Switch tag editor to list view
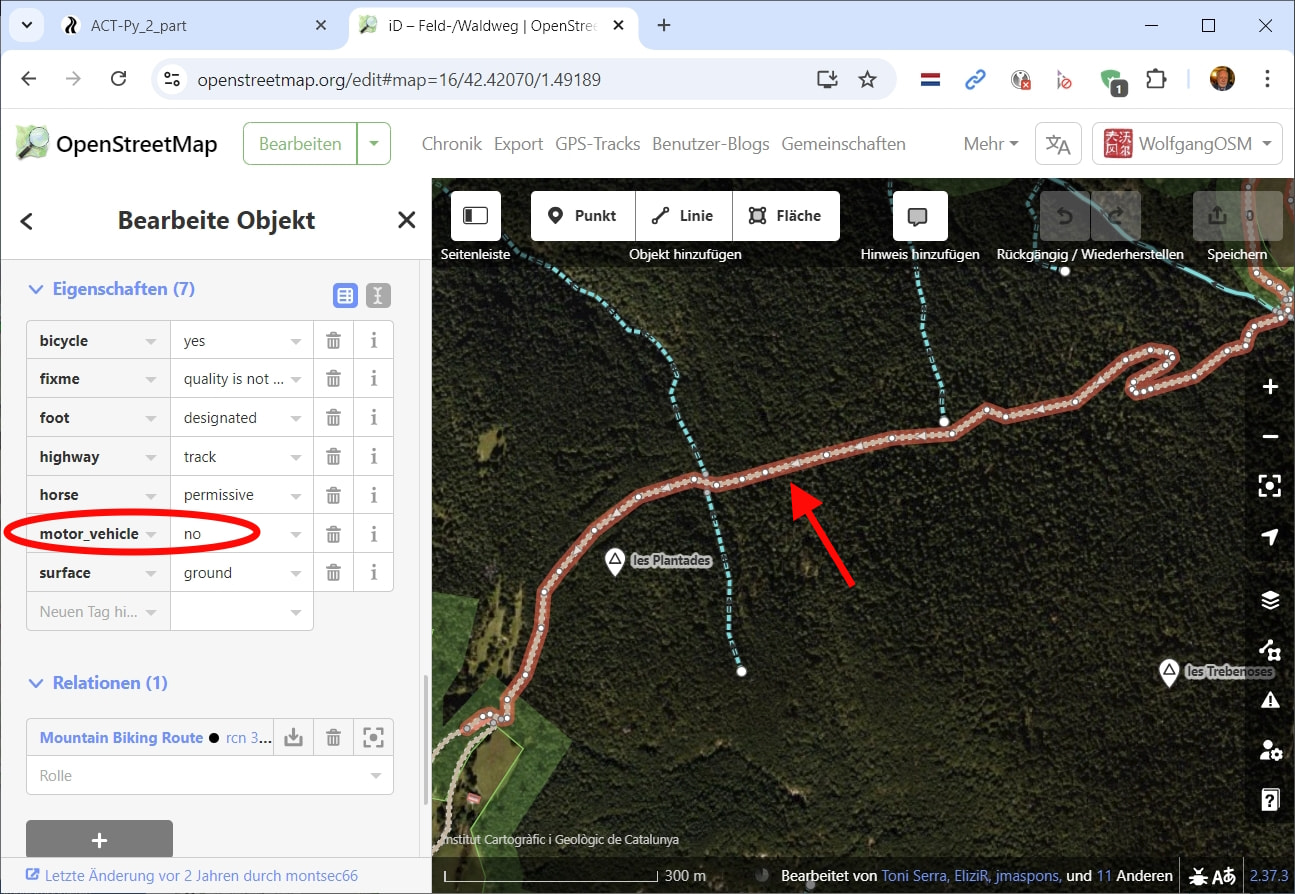1295x894 pixels. (x=345, y=295)
